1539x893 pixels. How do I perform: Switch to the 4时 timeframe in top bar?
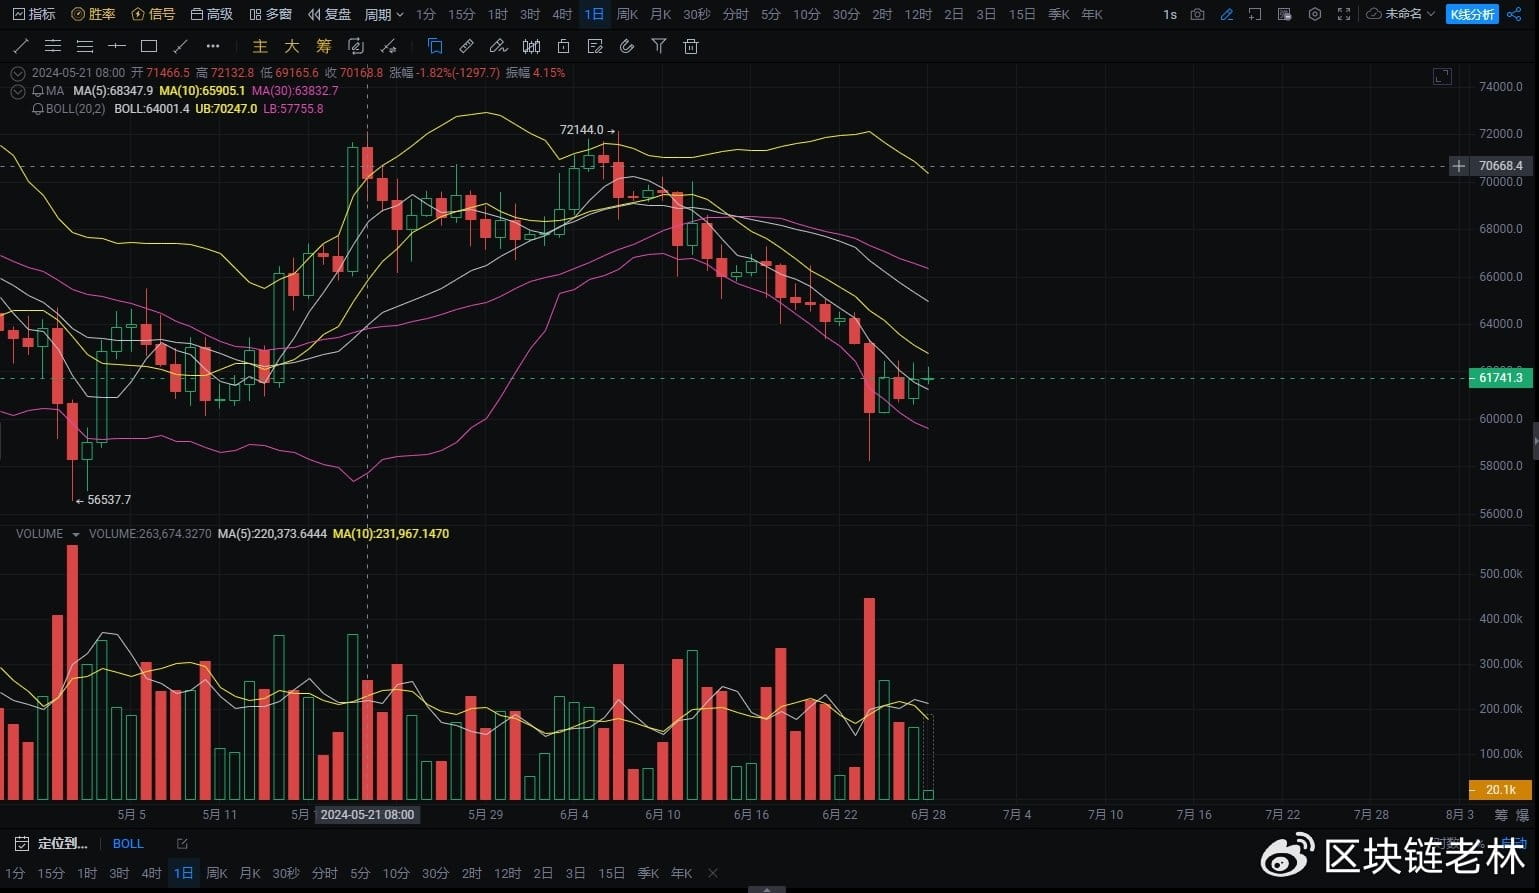click(x=562, y=14)
